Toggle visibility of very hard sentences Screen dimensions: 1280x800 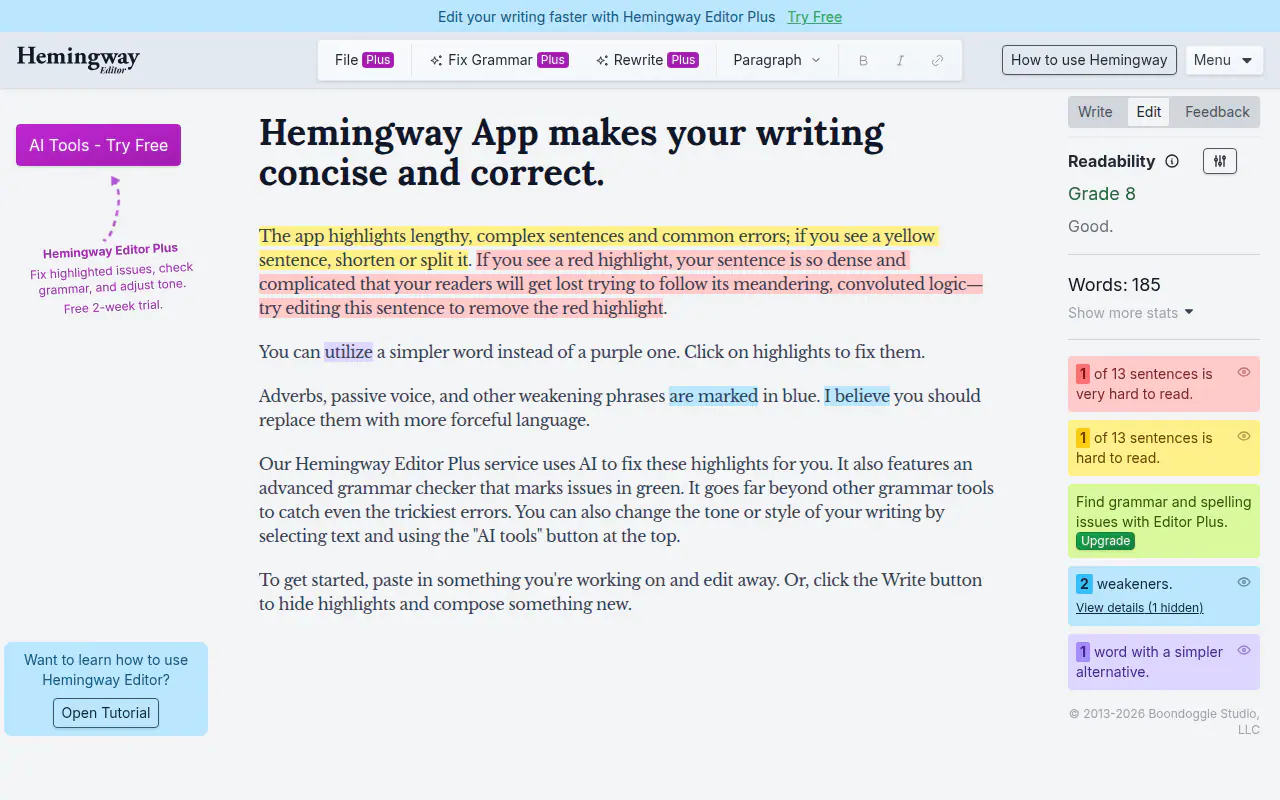pyautogui.click(x=1244, y=372)
